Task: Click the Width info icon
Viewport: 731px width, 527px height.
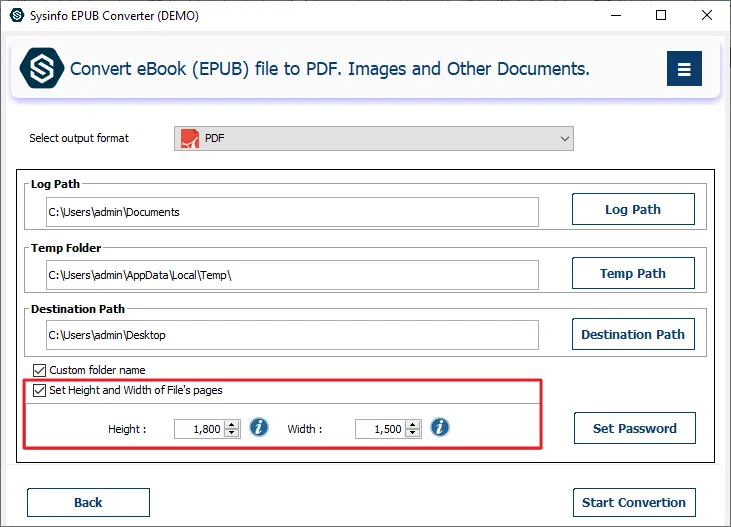Action: point(440,427)
